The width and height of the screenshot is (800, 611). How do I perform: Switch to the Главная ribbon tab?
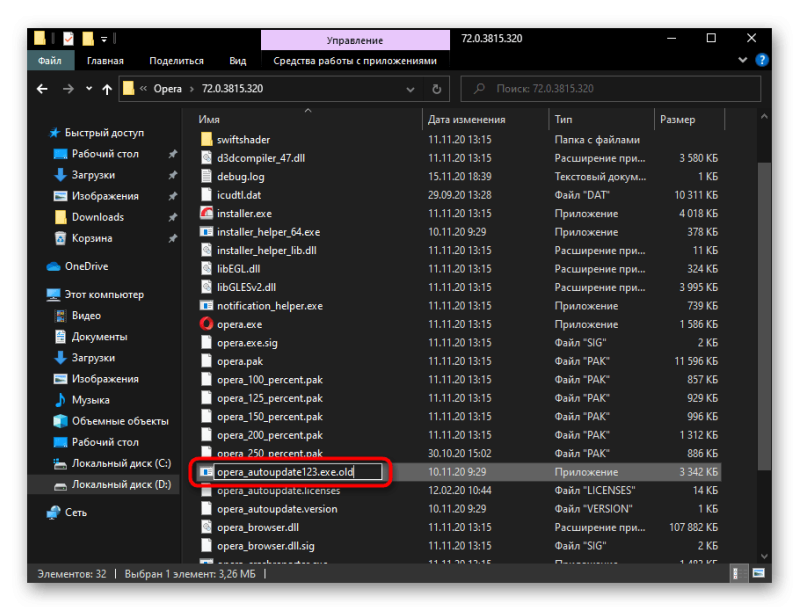105,61
